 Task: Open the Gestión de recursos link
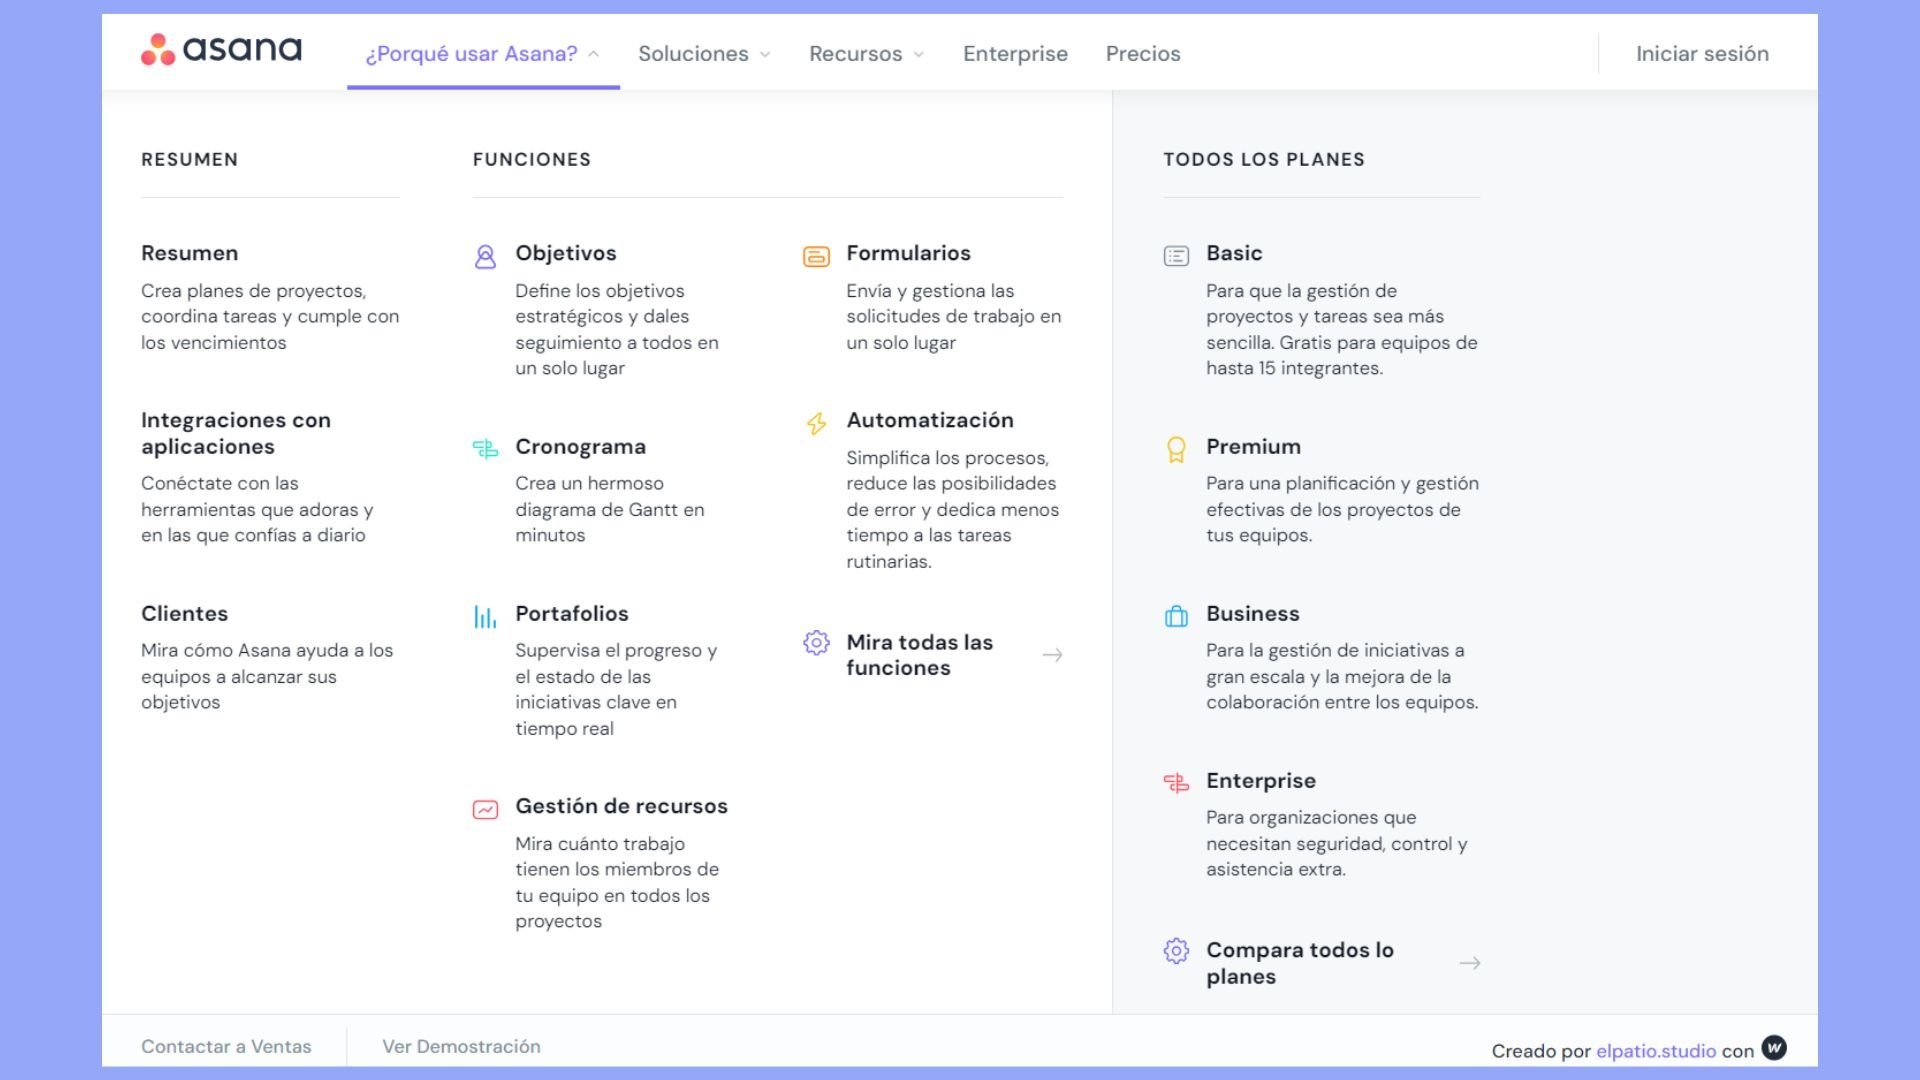pyautogui.click(x=621, y=806)
